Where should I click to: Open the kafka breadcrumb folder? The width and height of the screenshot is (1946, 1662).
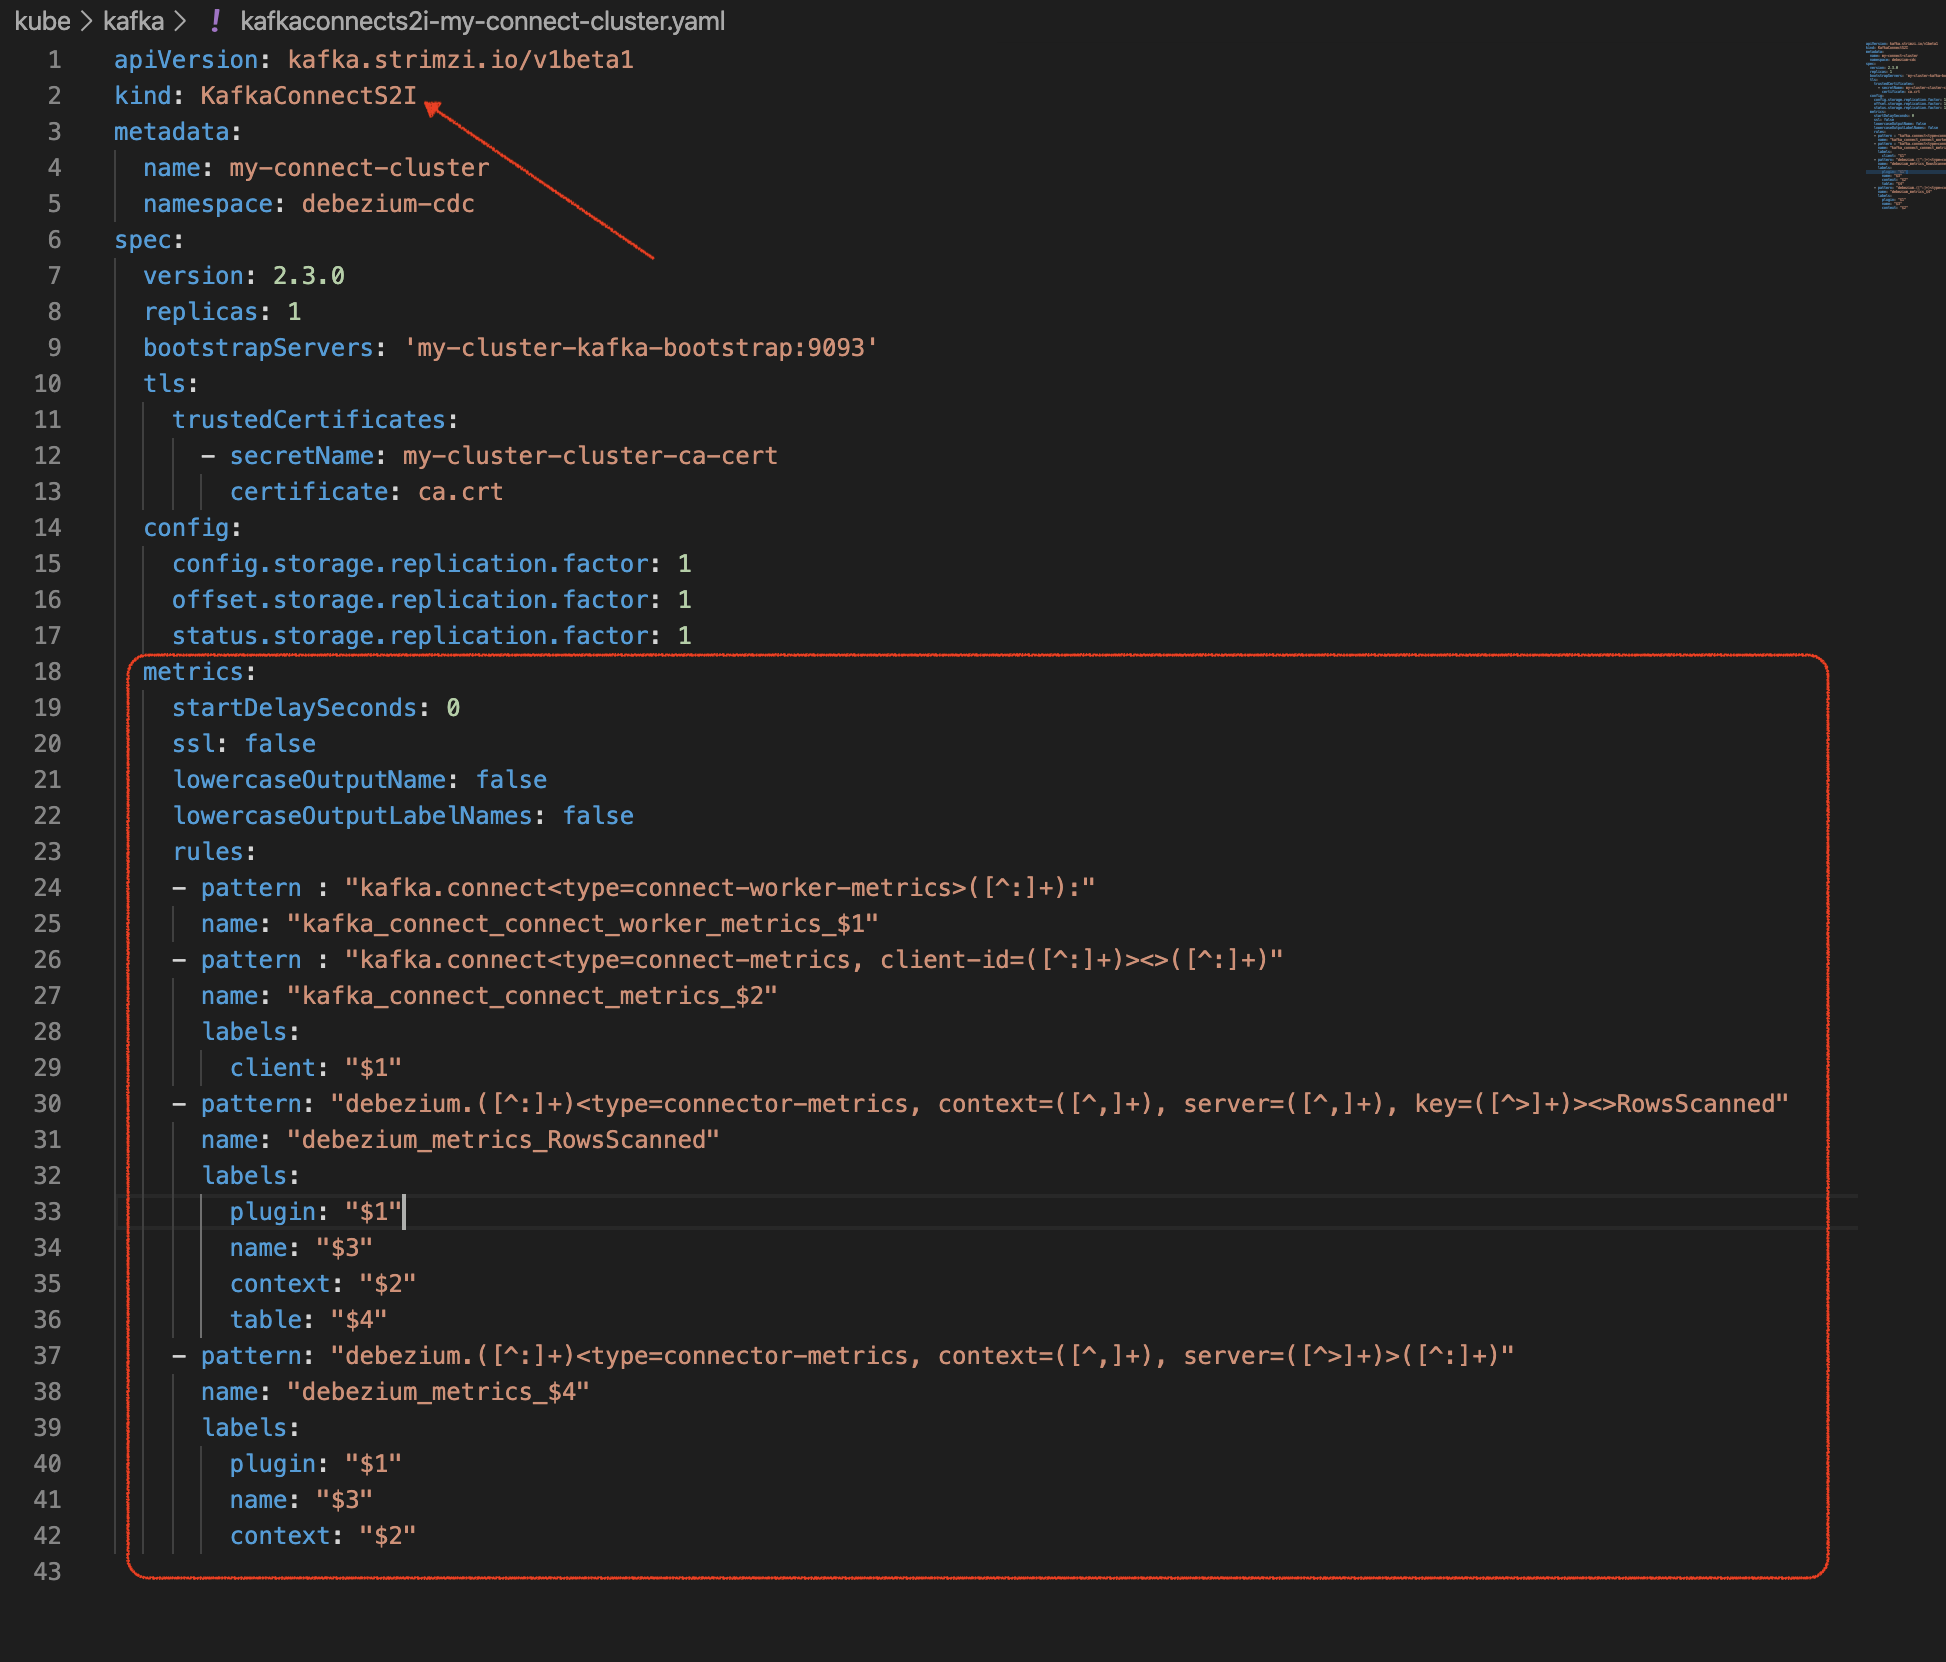click(x=133, y=21)
